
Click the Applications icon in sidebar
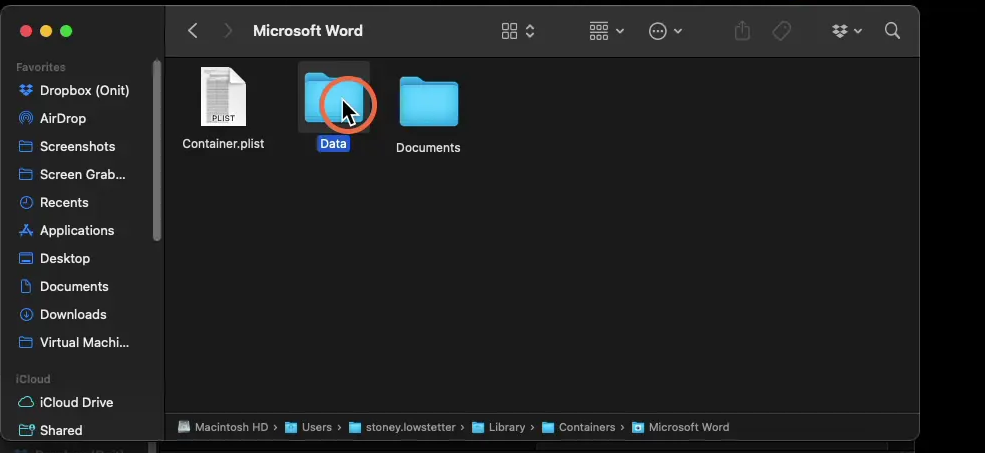point(26,231)
